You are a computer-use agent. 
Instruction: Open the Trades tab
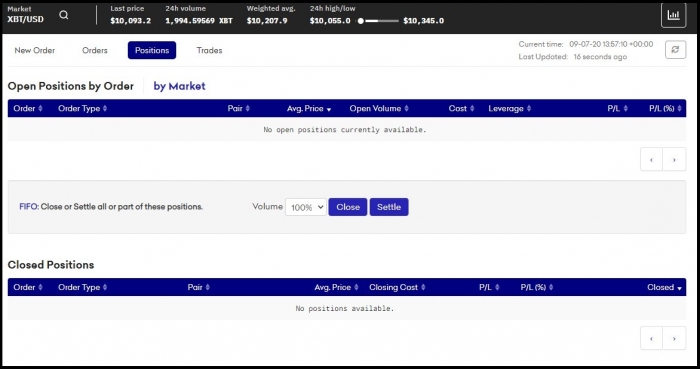pos(209,50)
